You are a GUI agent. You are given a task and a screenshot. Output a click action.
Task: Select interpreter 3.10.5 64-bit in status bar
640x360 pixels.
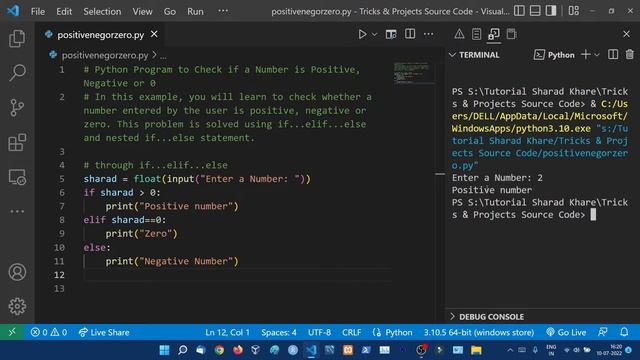(x=478, y=332)
